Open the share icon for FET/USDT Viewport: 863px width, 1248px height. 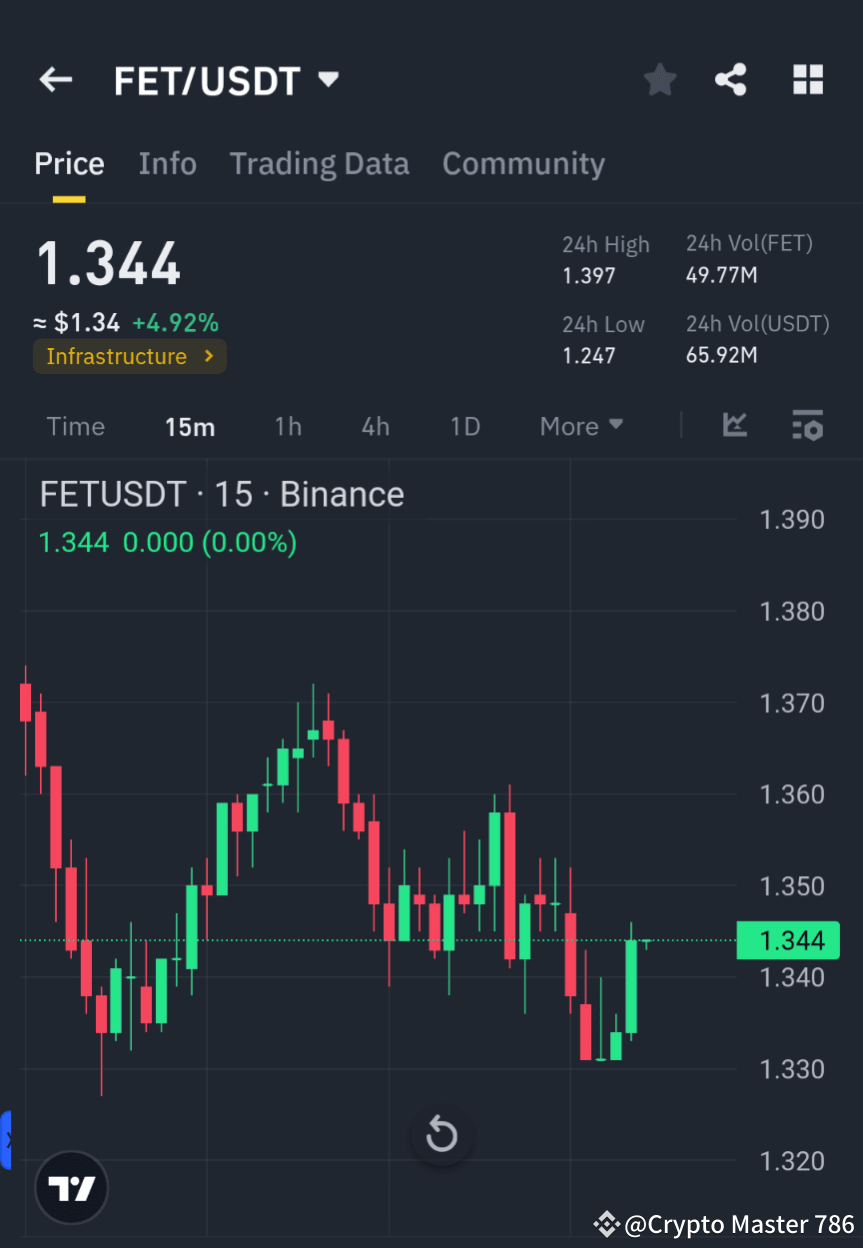click(731, 80)
